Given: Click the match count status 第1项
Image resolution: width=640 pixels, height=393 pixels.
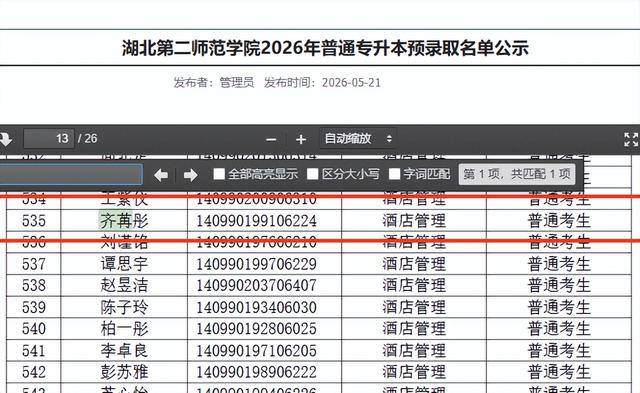Looking at the screenshot, I should pos(517,175).
